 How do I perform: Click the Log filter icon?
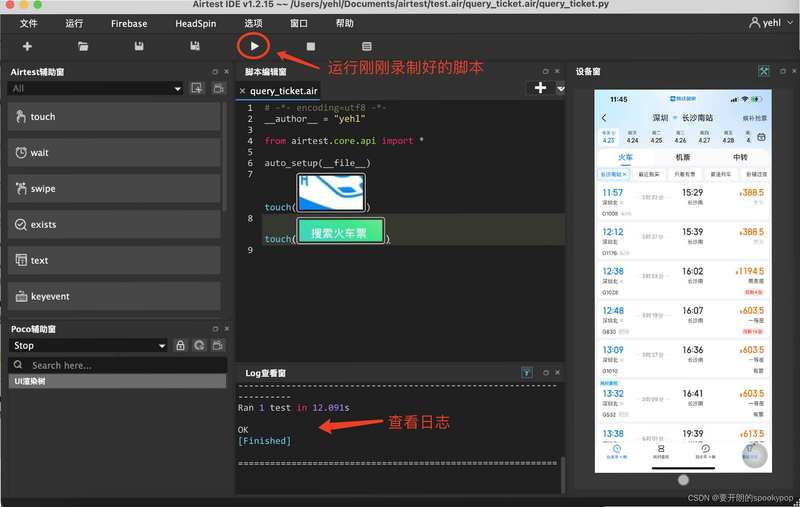coord(527,373)
